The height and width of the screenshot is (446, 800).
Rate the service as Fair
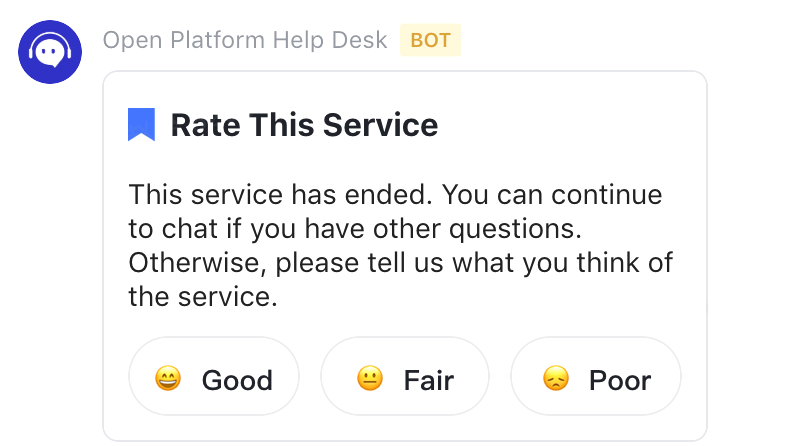click(x=405, y=380)
